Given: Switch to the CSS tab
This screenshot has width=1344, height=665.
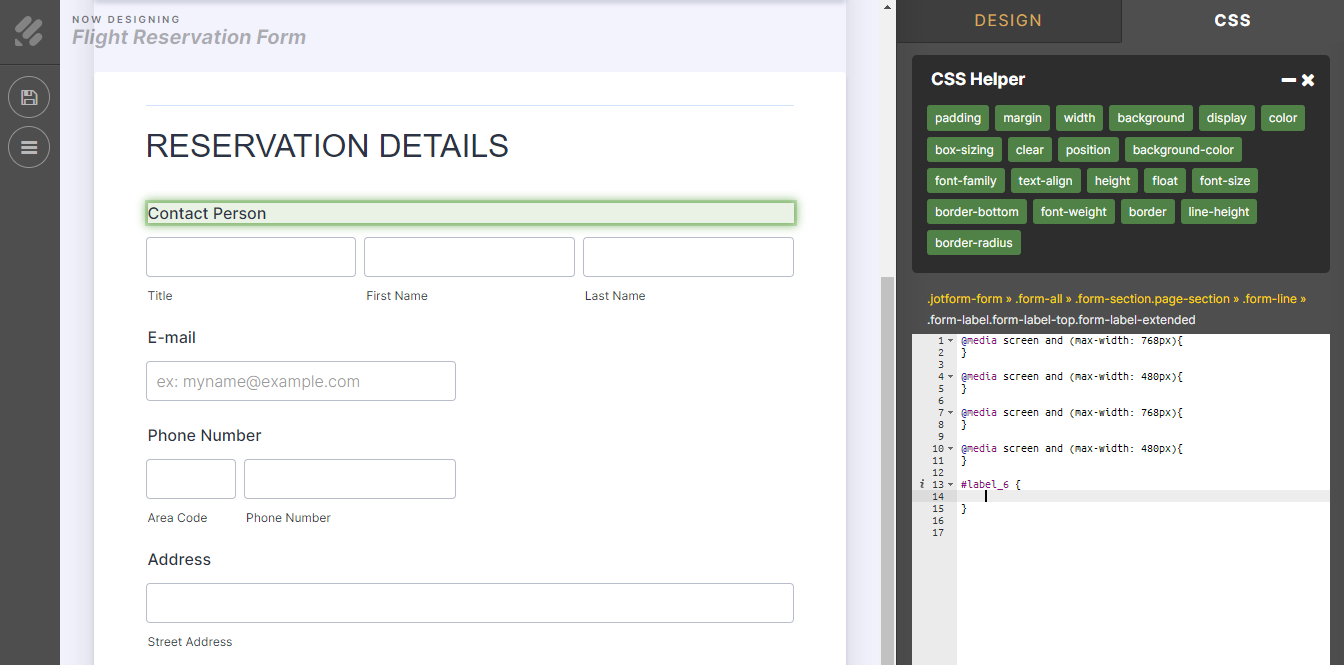Looking at the screenshot, I should pos(1232,21).
